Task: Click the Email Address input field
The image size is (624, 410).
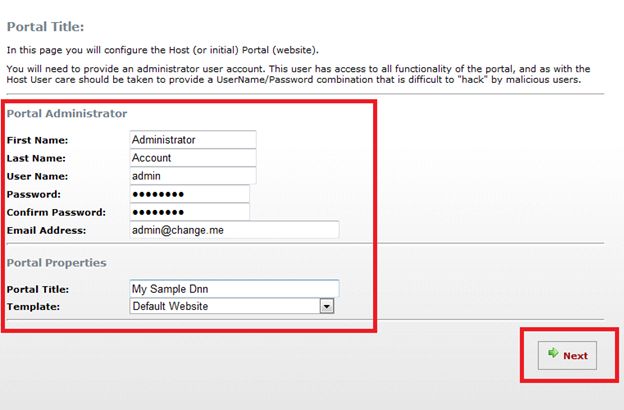Action: pyautogui.click(x=234, y=230)
